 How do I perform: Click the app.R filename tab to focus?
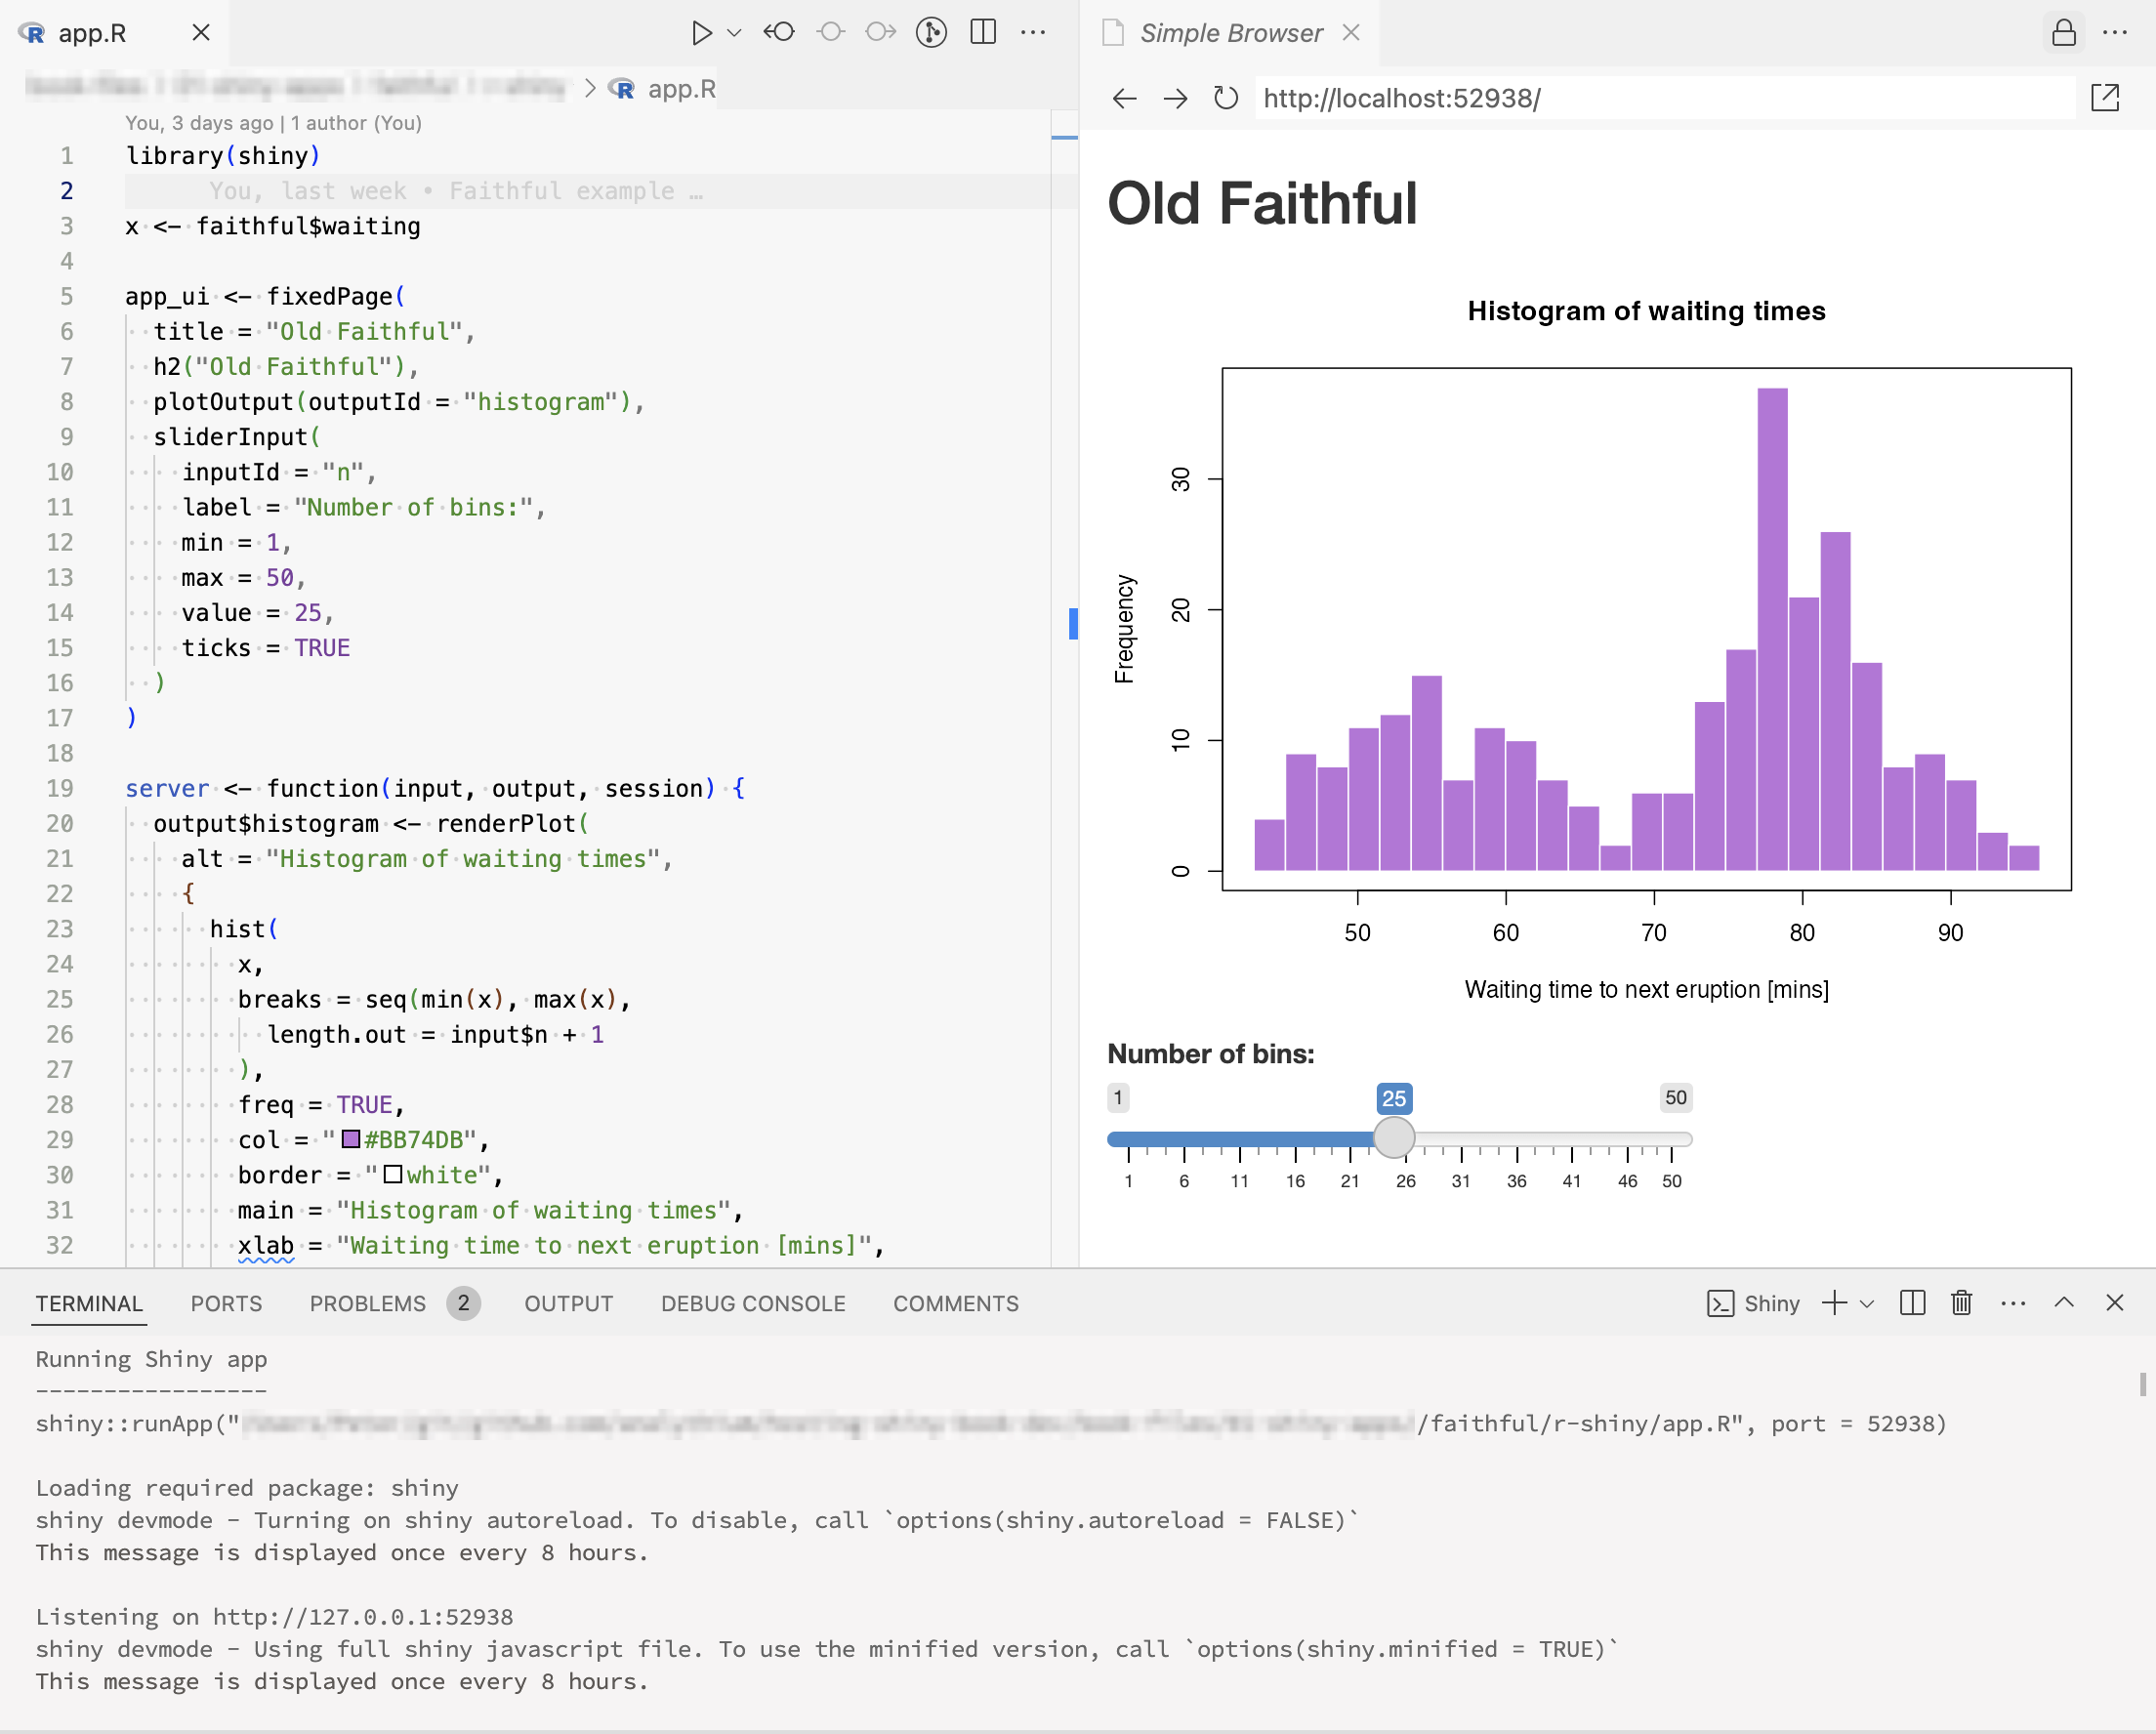click(x=99, y=32)
